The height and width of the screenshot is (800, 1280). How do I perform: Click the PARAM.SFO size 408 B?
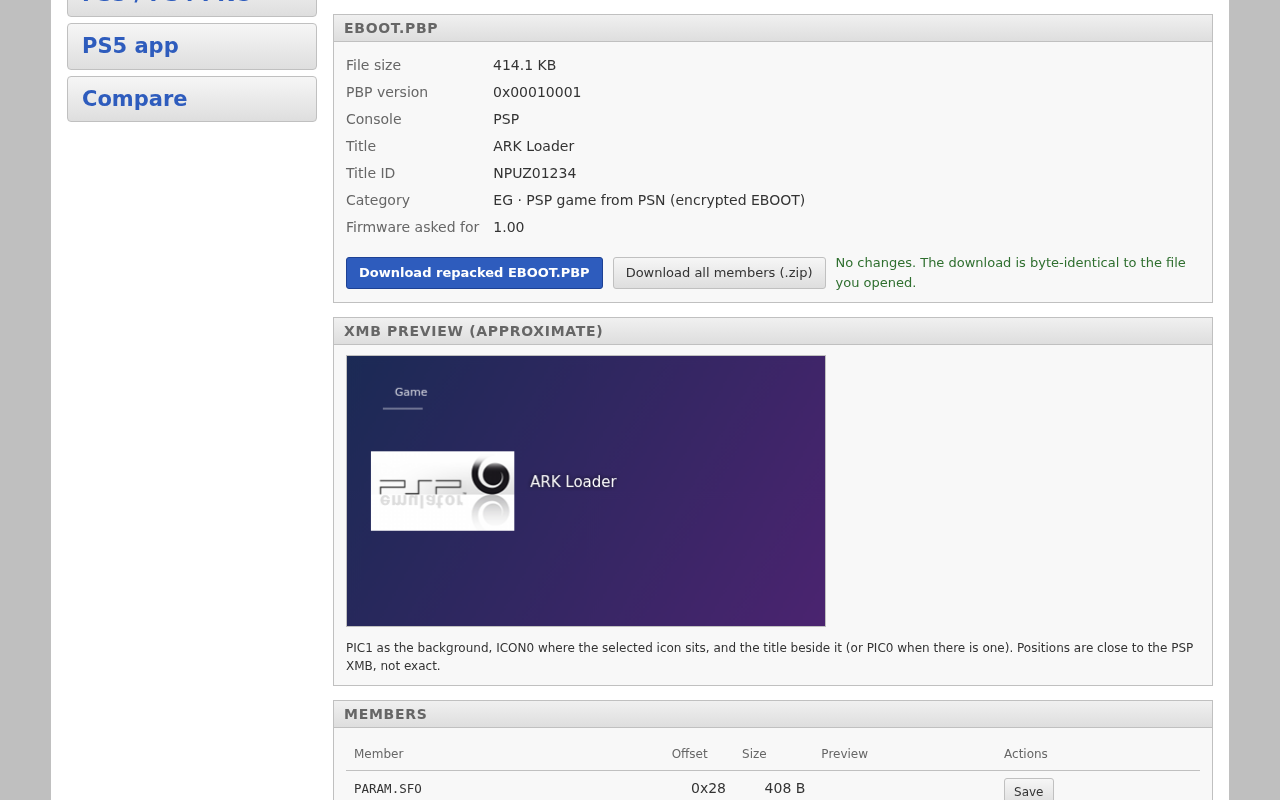785,789
